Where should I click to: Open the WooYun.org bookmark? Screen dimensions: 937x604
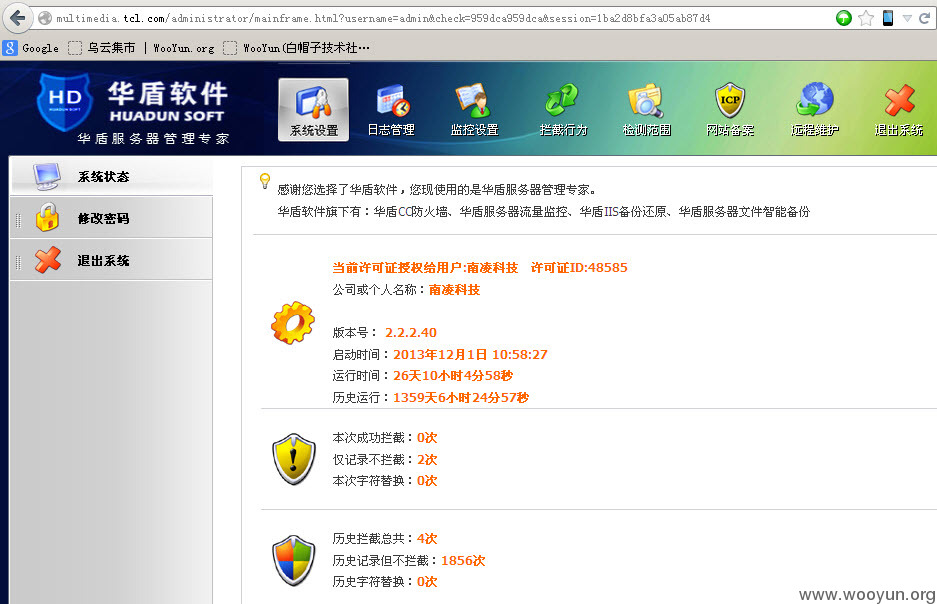point(183,48)
